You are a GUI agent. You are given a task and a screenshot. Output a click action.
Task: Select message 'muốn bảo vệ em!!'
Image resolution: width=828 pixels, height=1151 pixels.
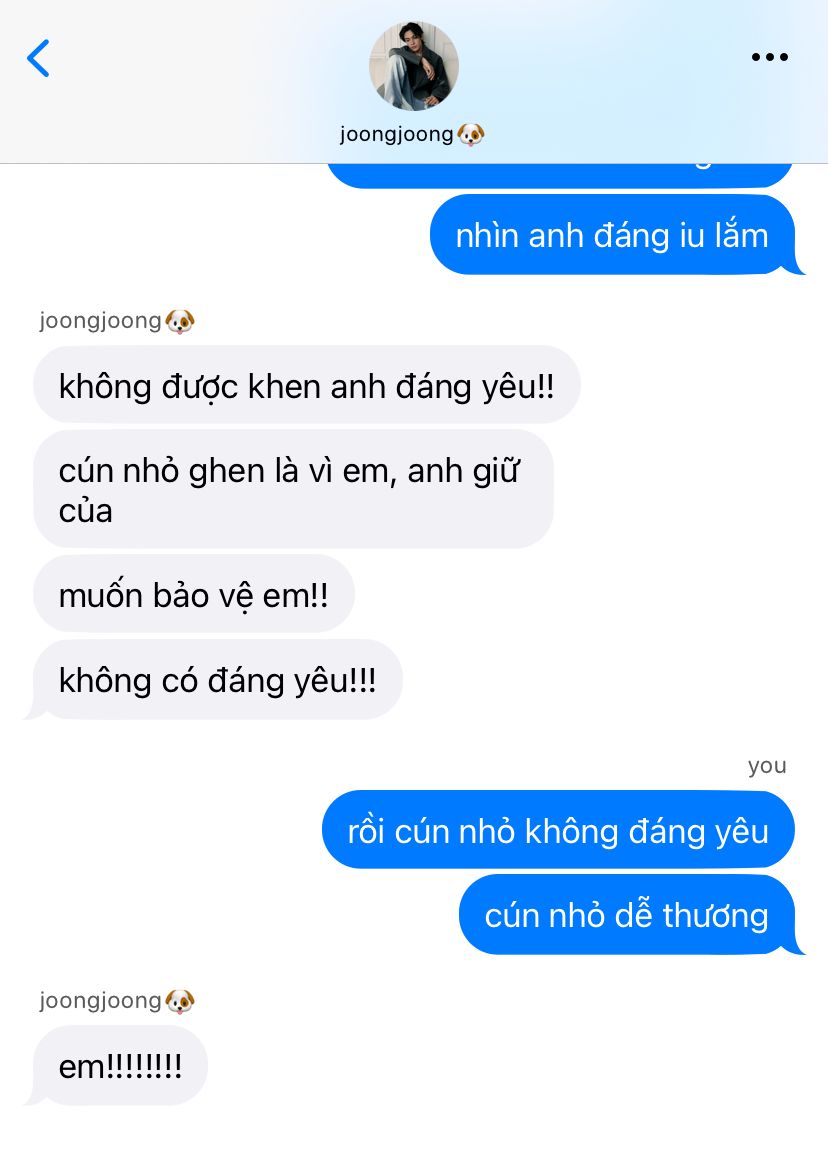[194, 594]
